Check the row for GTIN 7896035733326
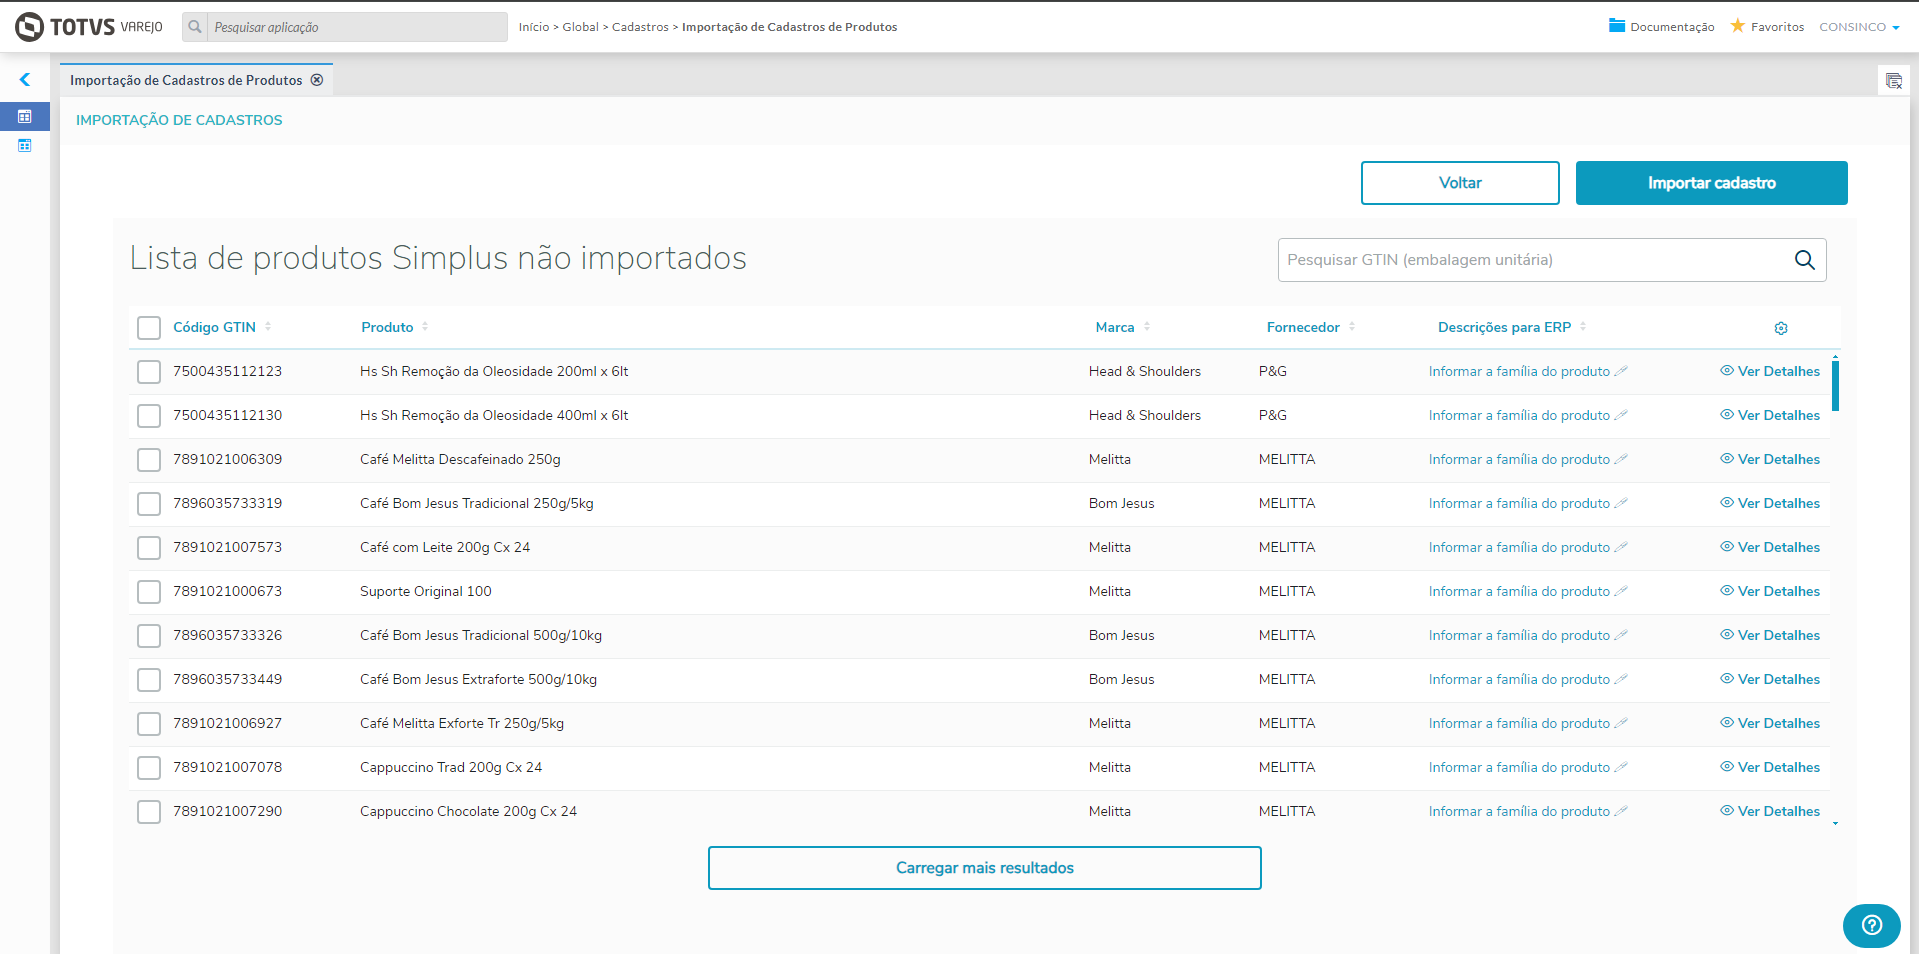Image resolution: width=1919 pixels, height=954 pixels. (x=149, y=636)
